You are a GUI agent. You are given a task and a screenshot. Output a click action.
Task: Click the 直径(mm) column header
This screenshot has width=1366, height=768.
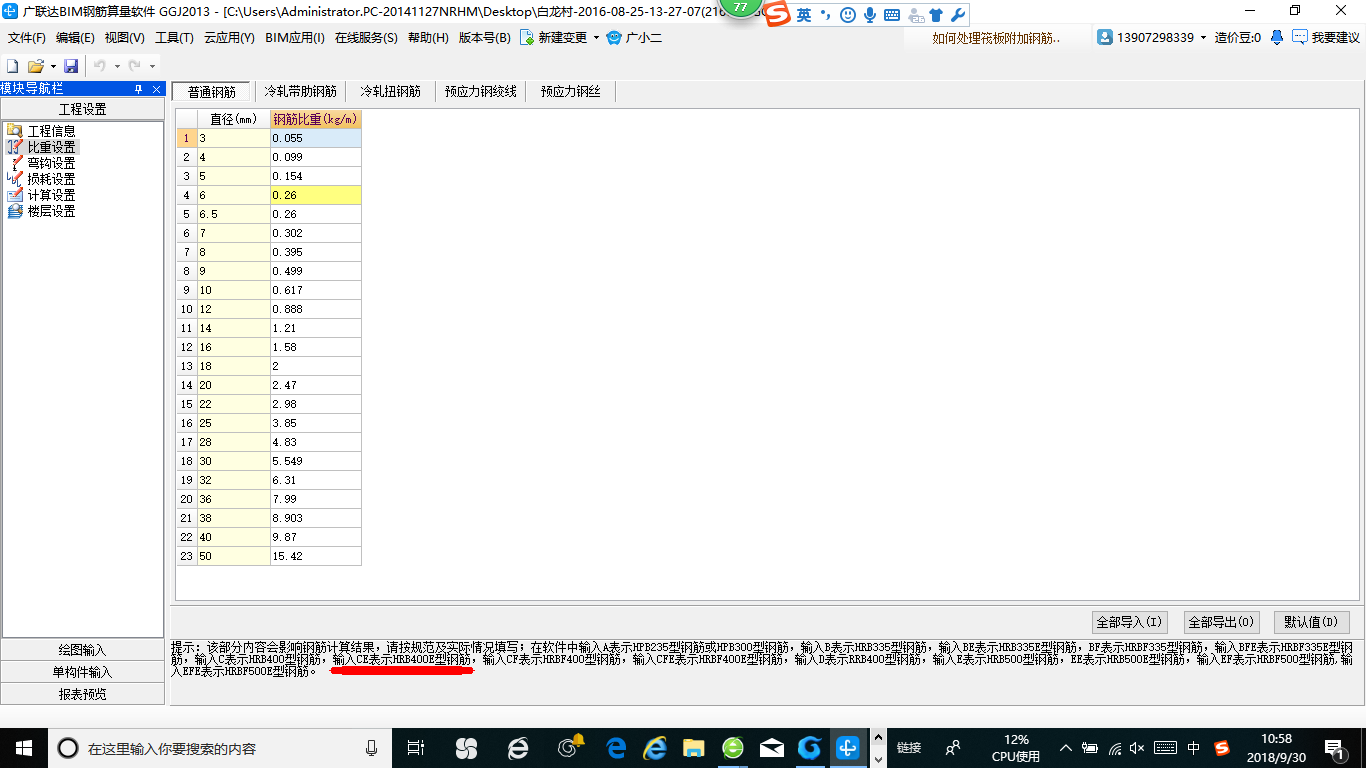click(234, 119)
